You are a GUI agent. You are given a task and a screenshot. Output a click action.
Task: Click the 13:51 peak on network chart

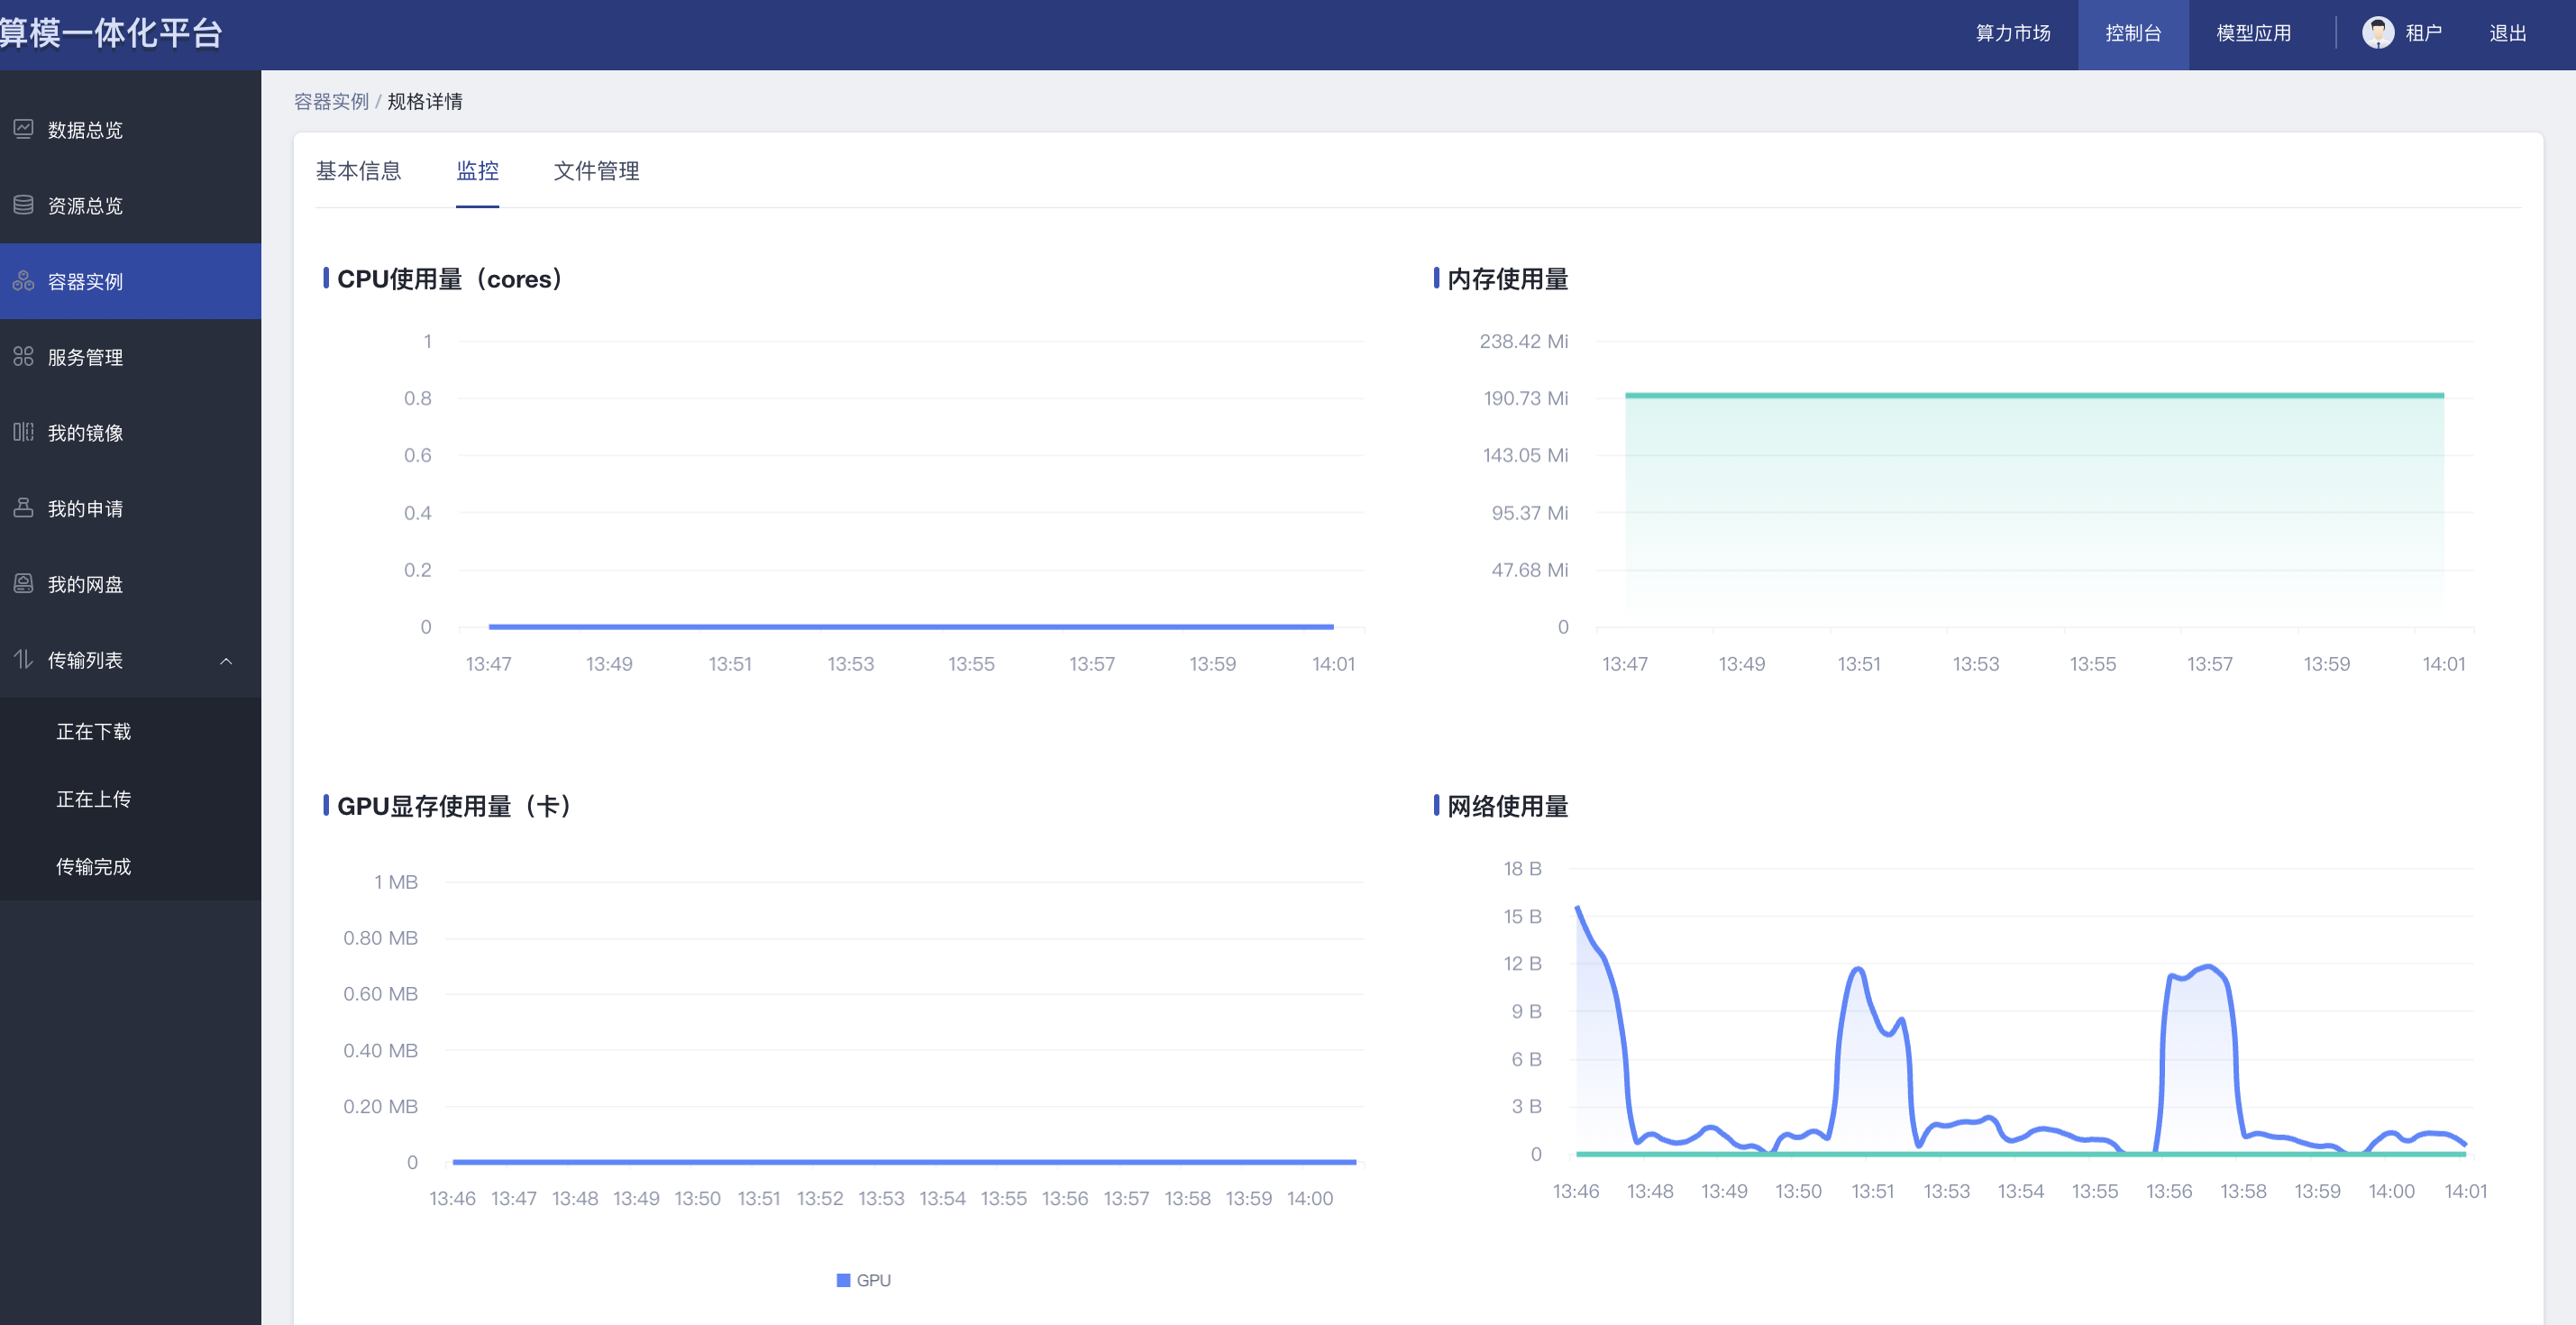tap(1858, 969)
